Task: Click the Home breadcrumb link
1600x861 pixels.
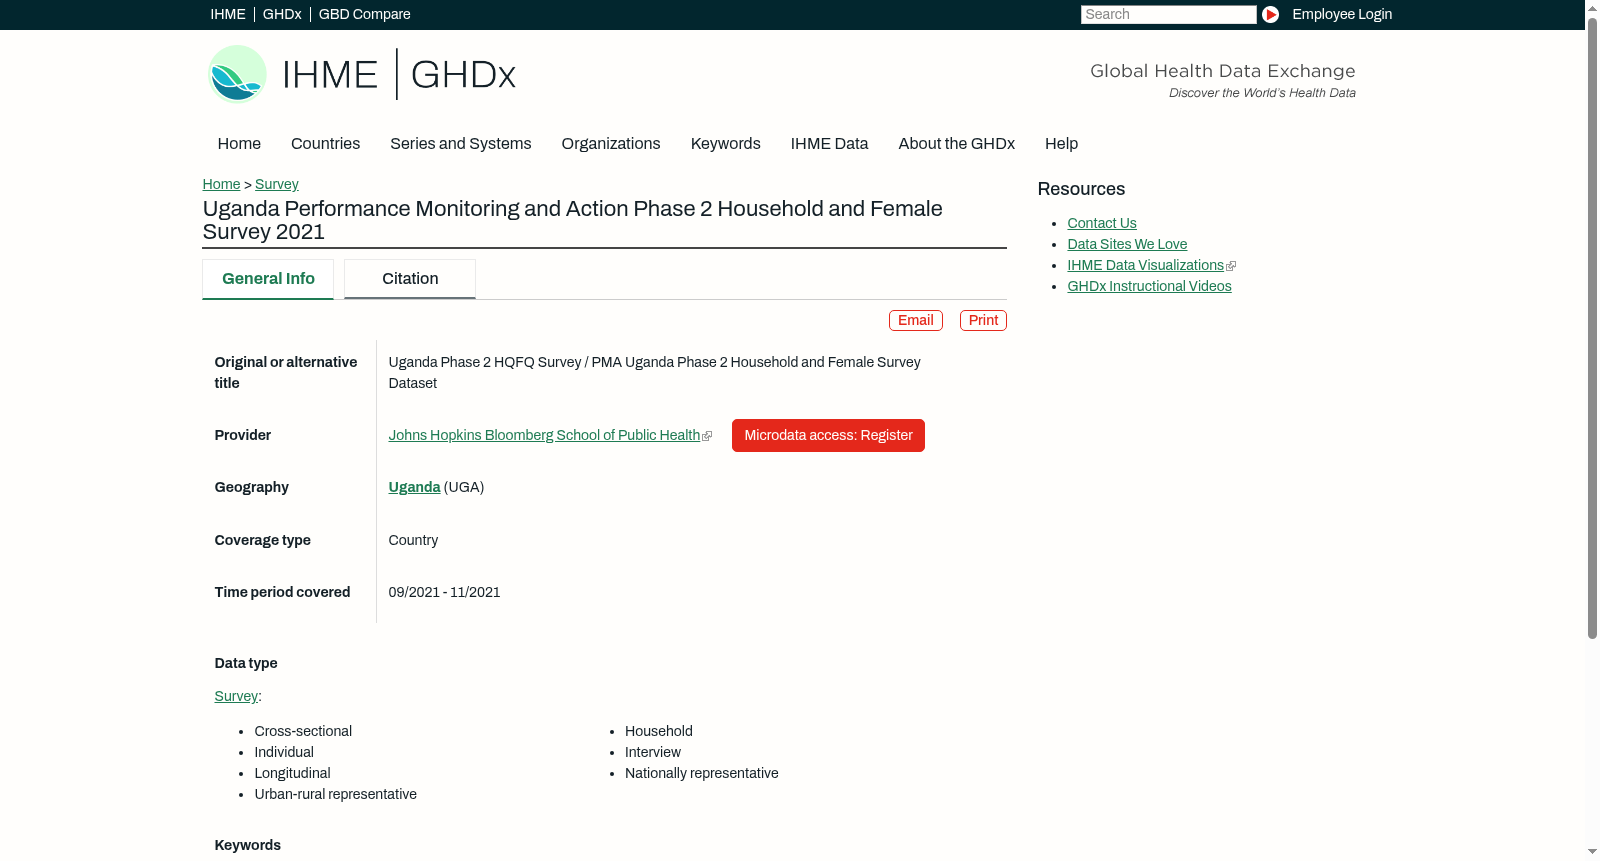Action: (x=221, y=184)
